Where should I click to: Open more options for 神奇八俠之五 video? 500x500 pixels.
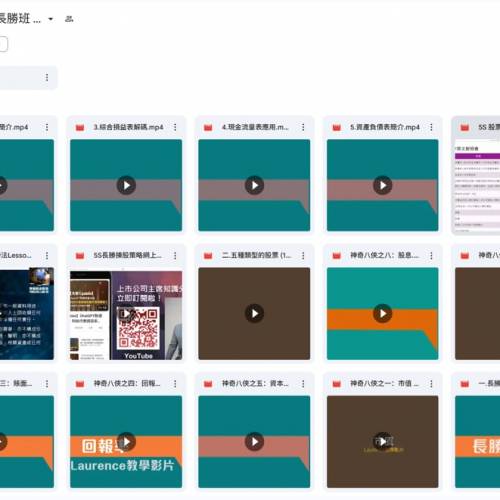pos(303,384)
